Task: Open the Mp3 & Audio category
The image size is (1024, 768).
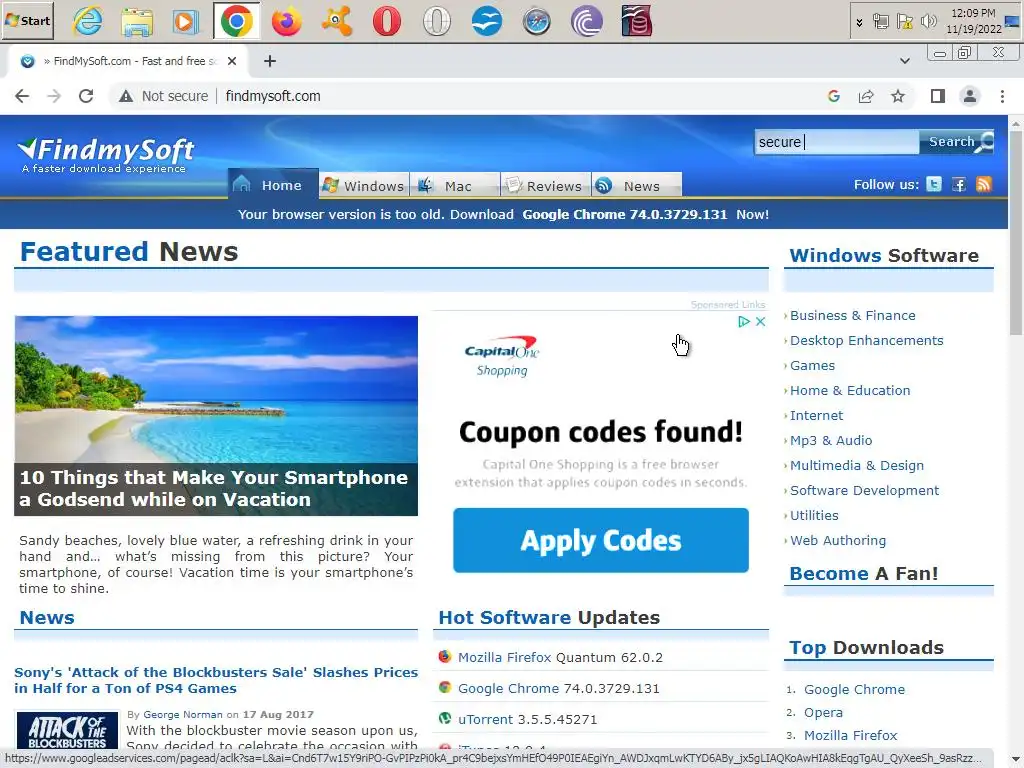Action: coord(831,440)
